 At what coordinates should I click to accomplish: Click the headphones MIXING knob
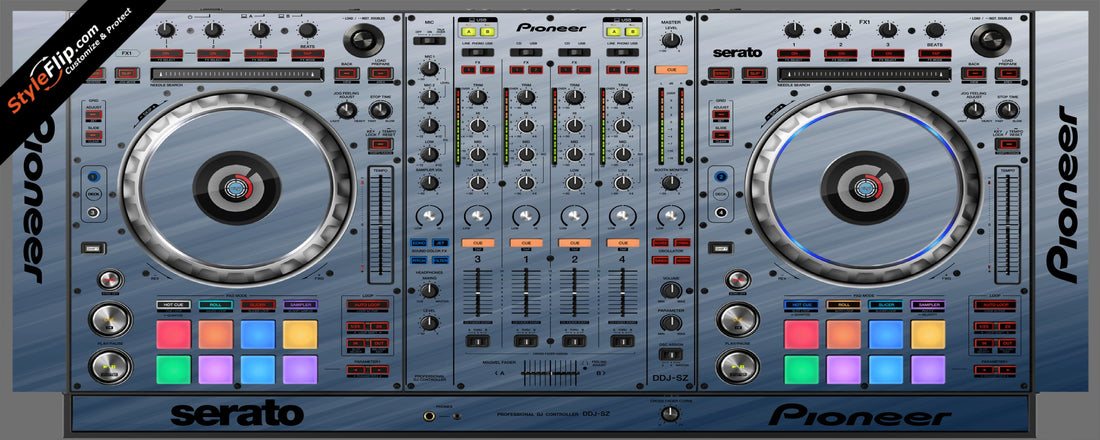[x=429, y=289]
